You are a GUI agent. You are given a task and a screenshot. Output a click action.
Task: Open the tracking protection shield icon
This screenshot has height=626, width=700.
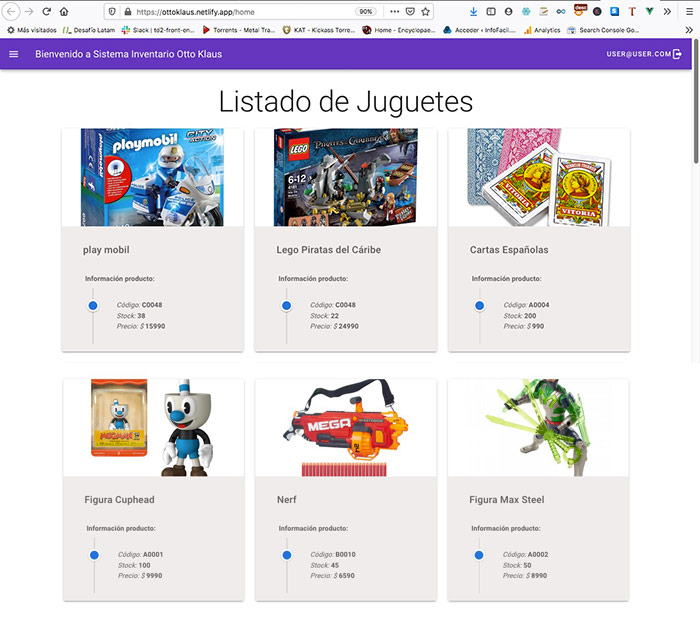(112, 12)
